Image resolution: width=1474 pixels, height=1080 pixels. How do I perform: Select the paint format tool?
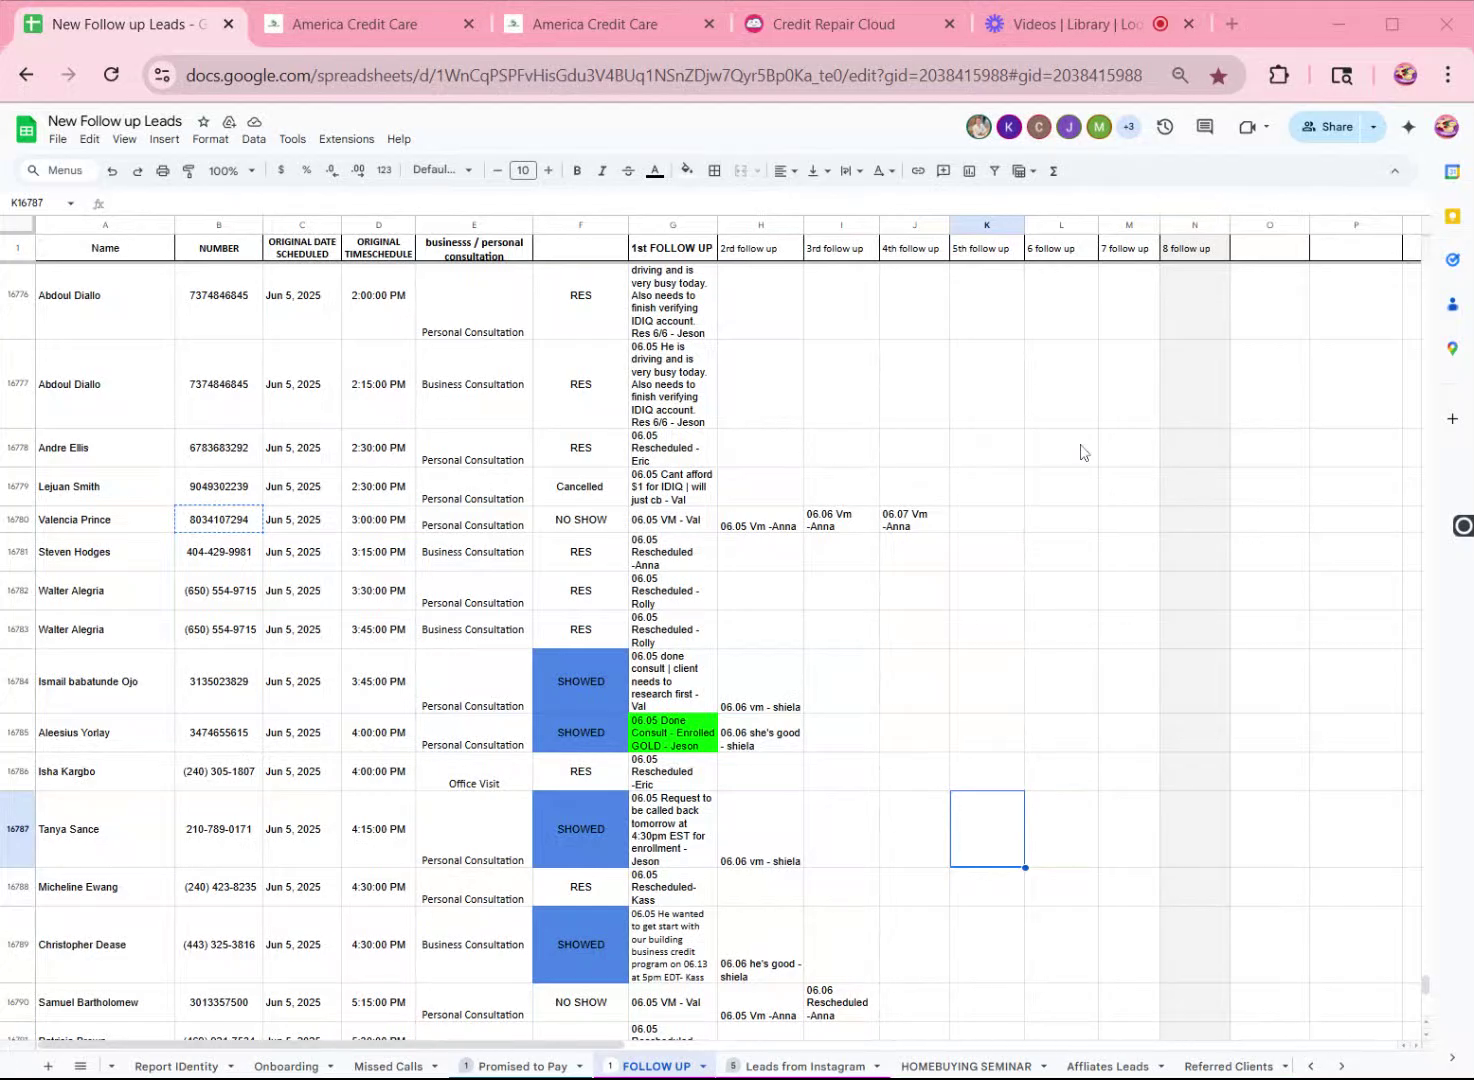coord(188,171)
